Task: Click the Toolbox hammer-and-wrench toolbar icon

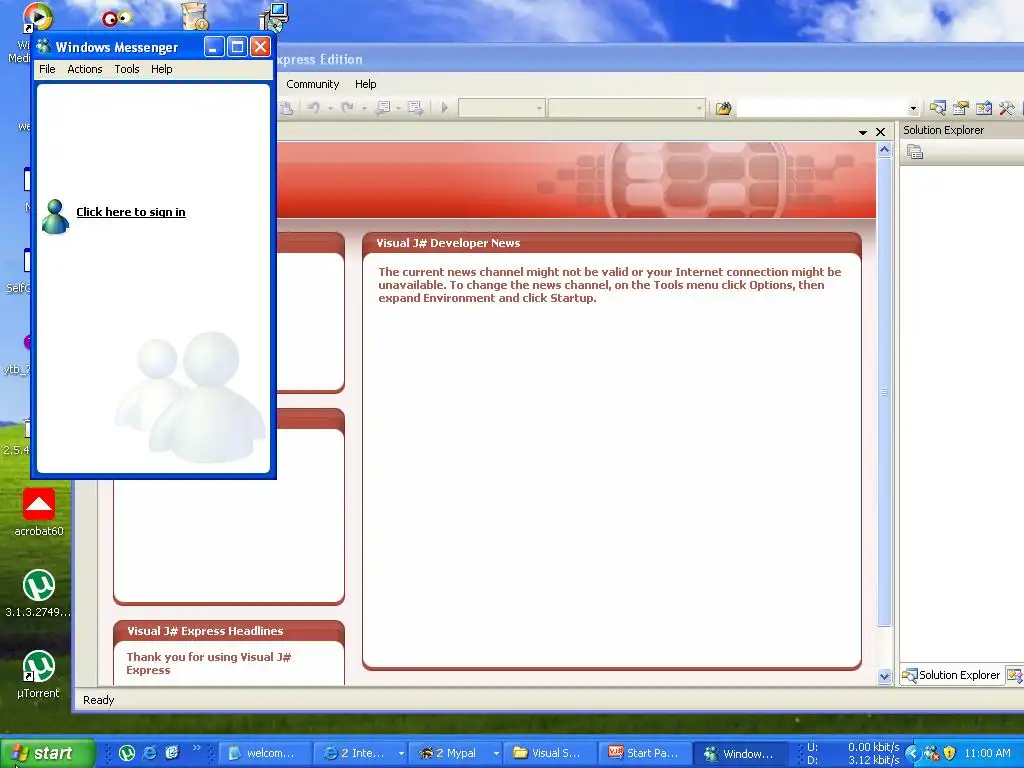Action: pyautogui.click(x=1006, y=108)
